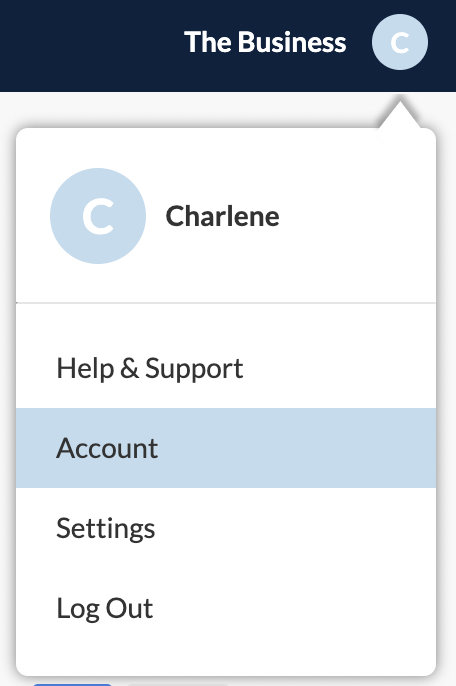Click Charlene's large profile avatar circle
This screenshot has height=686, width=456.
(98, 216)
